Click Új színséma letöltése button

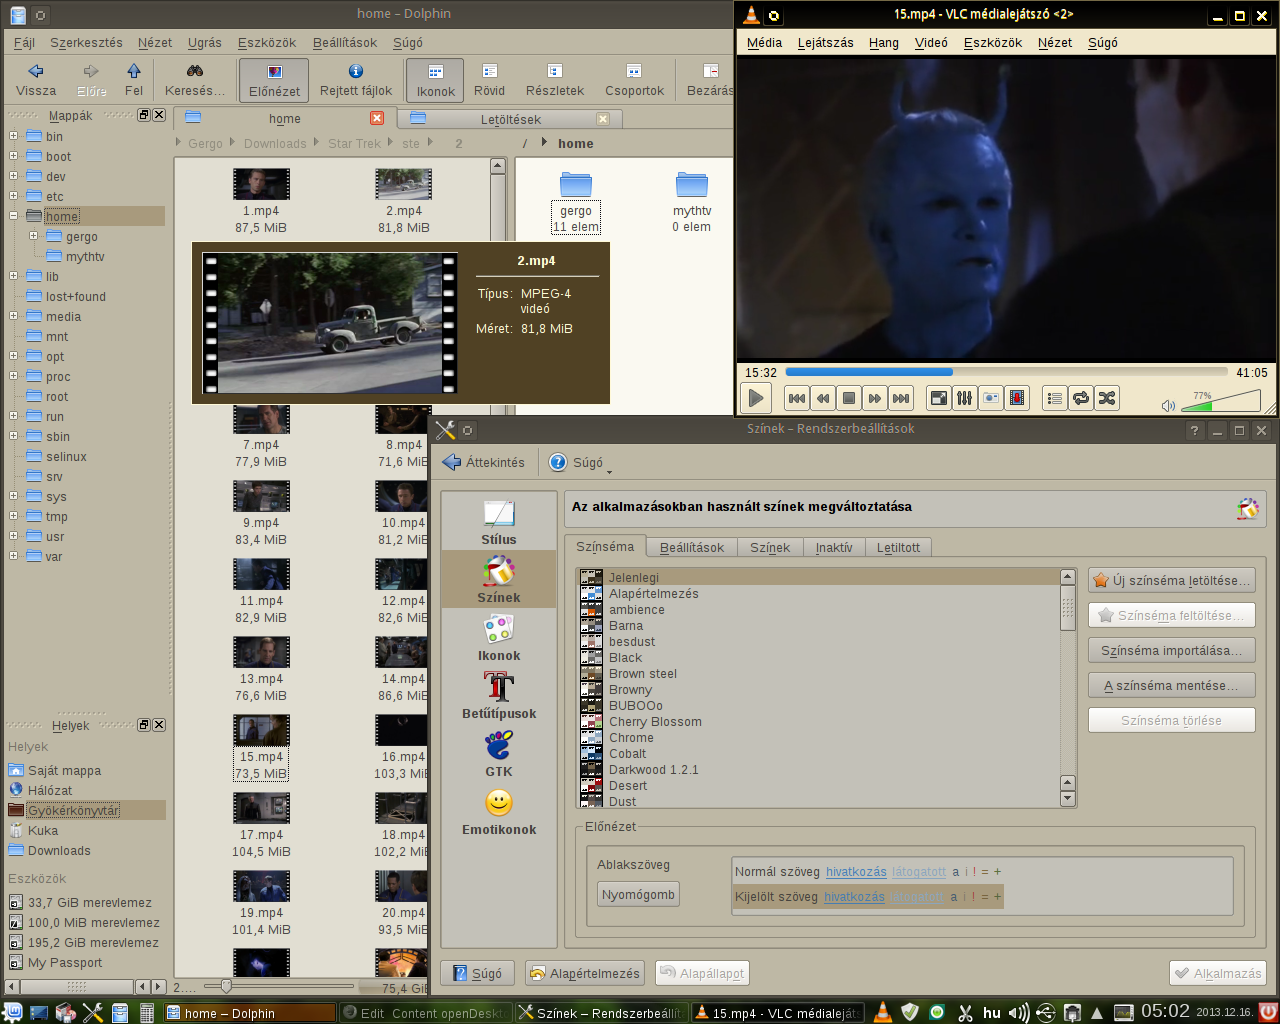[x=1171, y=581]
